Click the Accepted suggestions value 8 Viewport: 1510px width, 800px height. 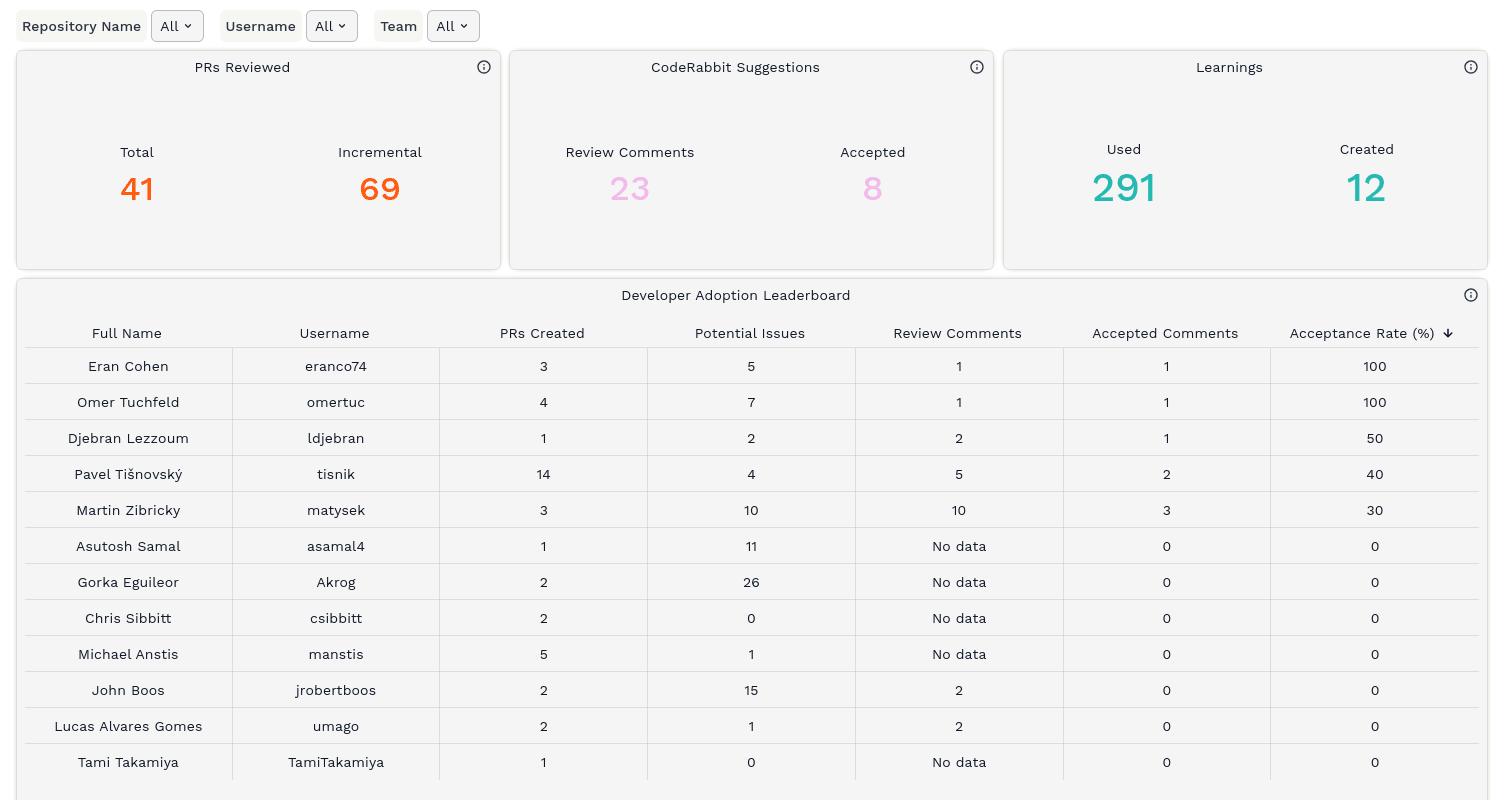pyautogui.click(x=872, y=189)
